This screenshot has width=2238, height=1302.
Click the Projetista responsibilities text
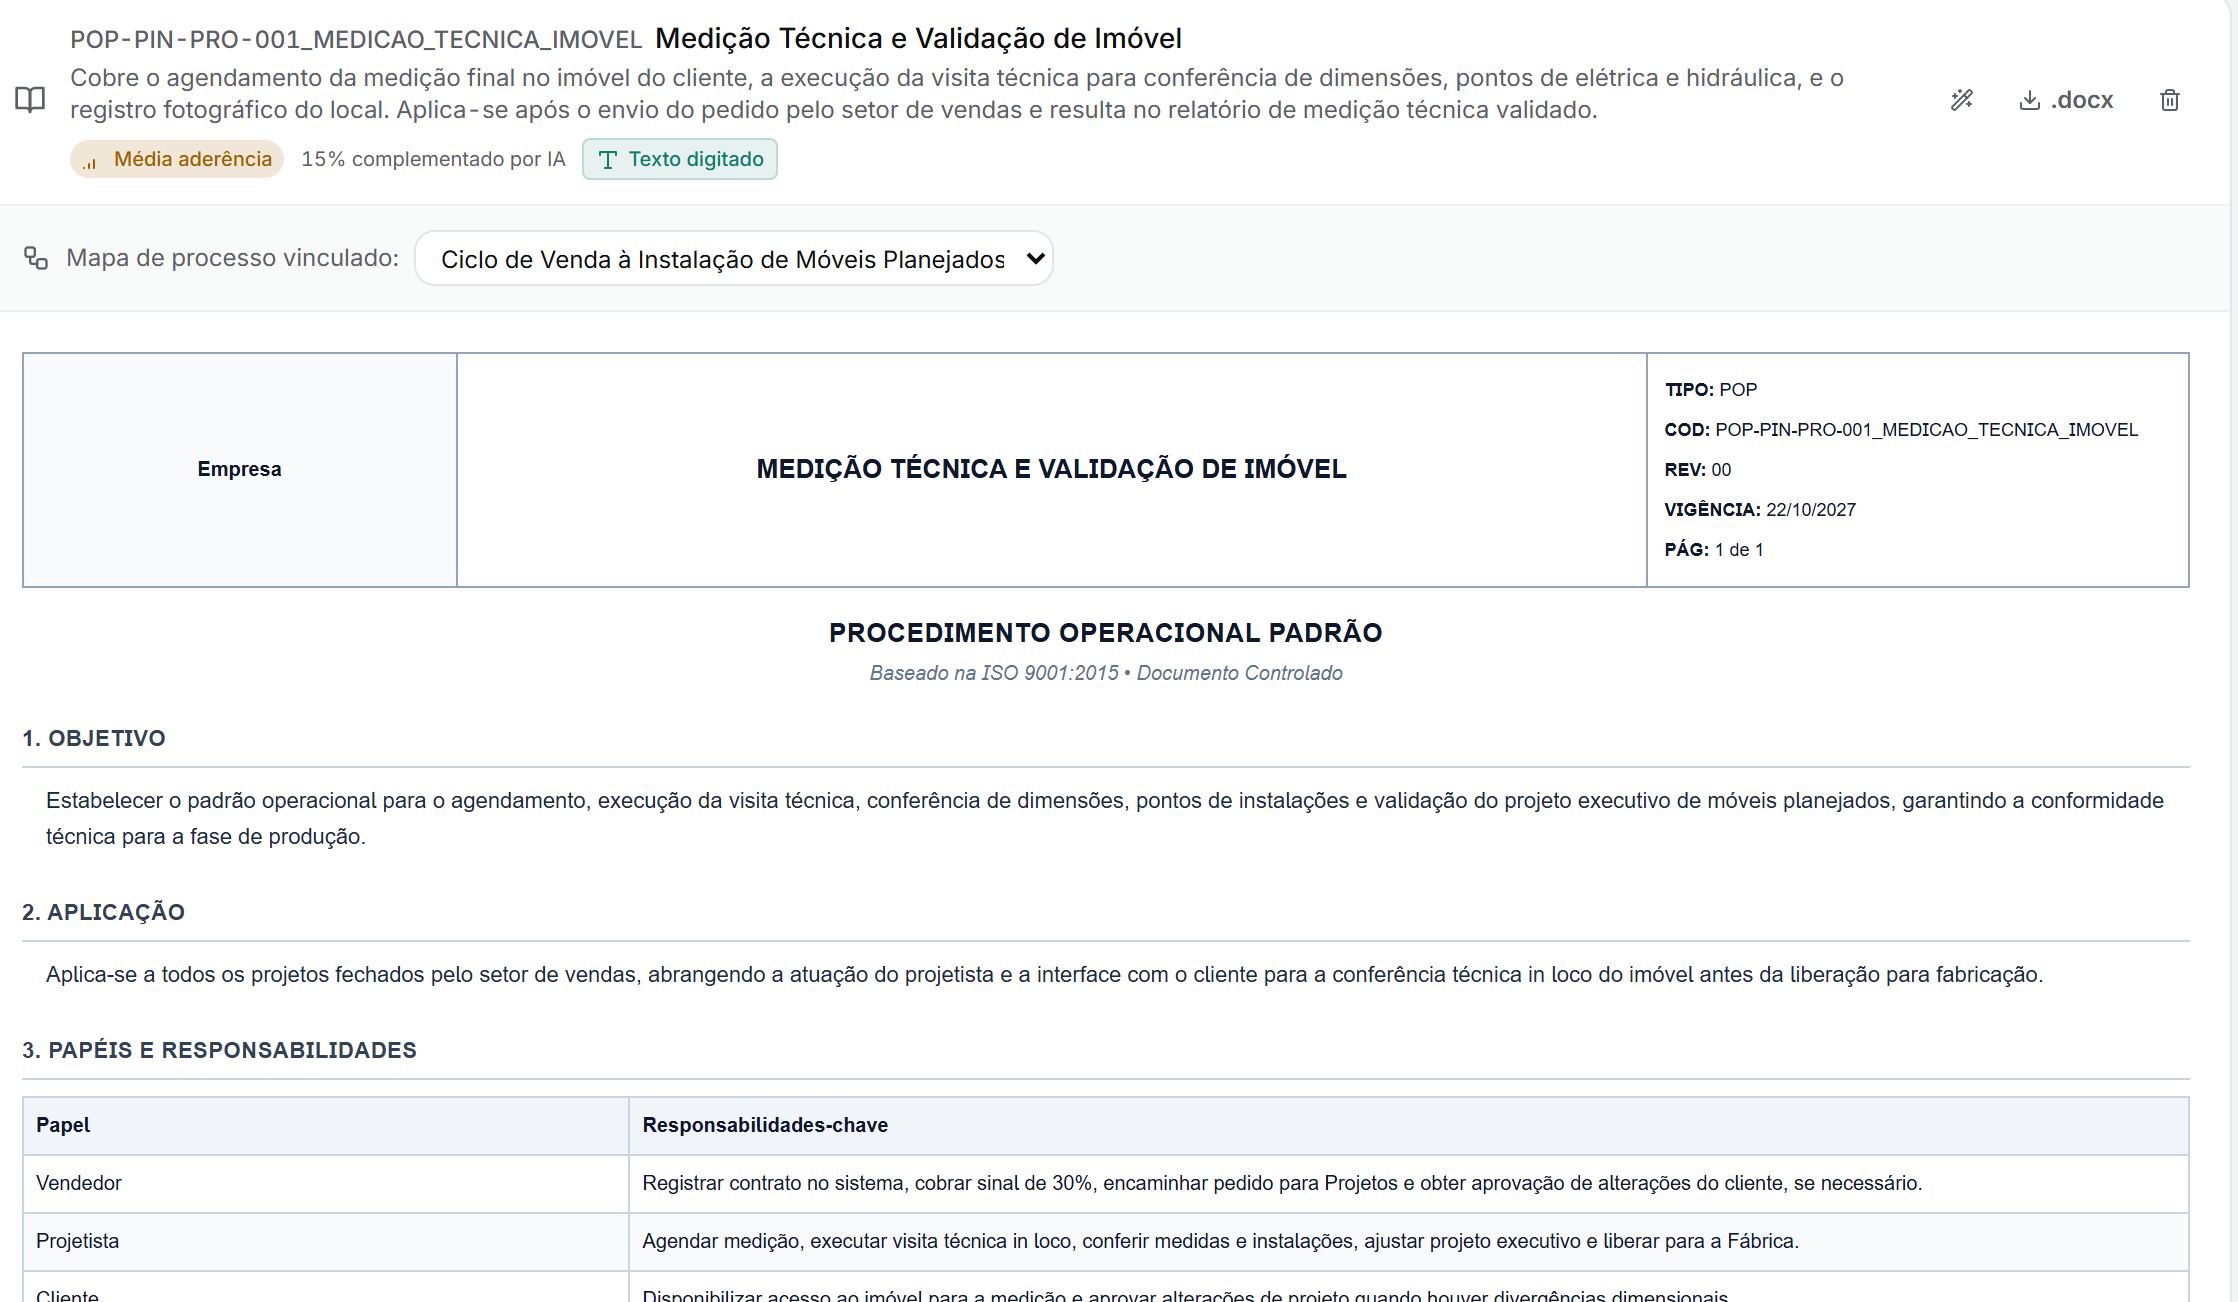point(1220,1242)
